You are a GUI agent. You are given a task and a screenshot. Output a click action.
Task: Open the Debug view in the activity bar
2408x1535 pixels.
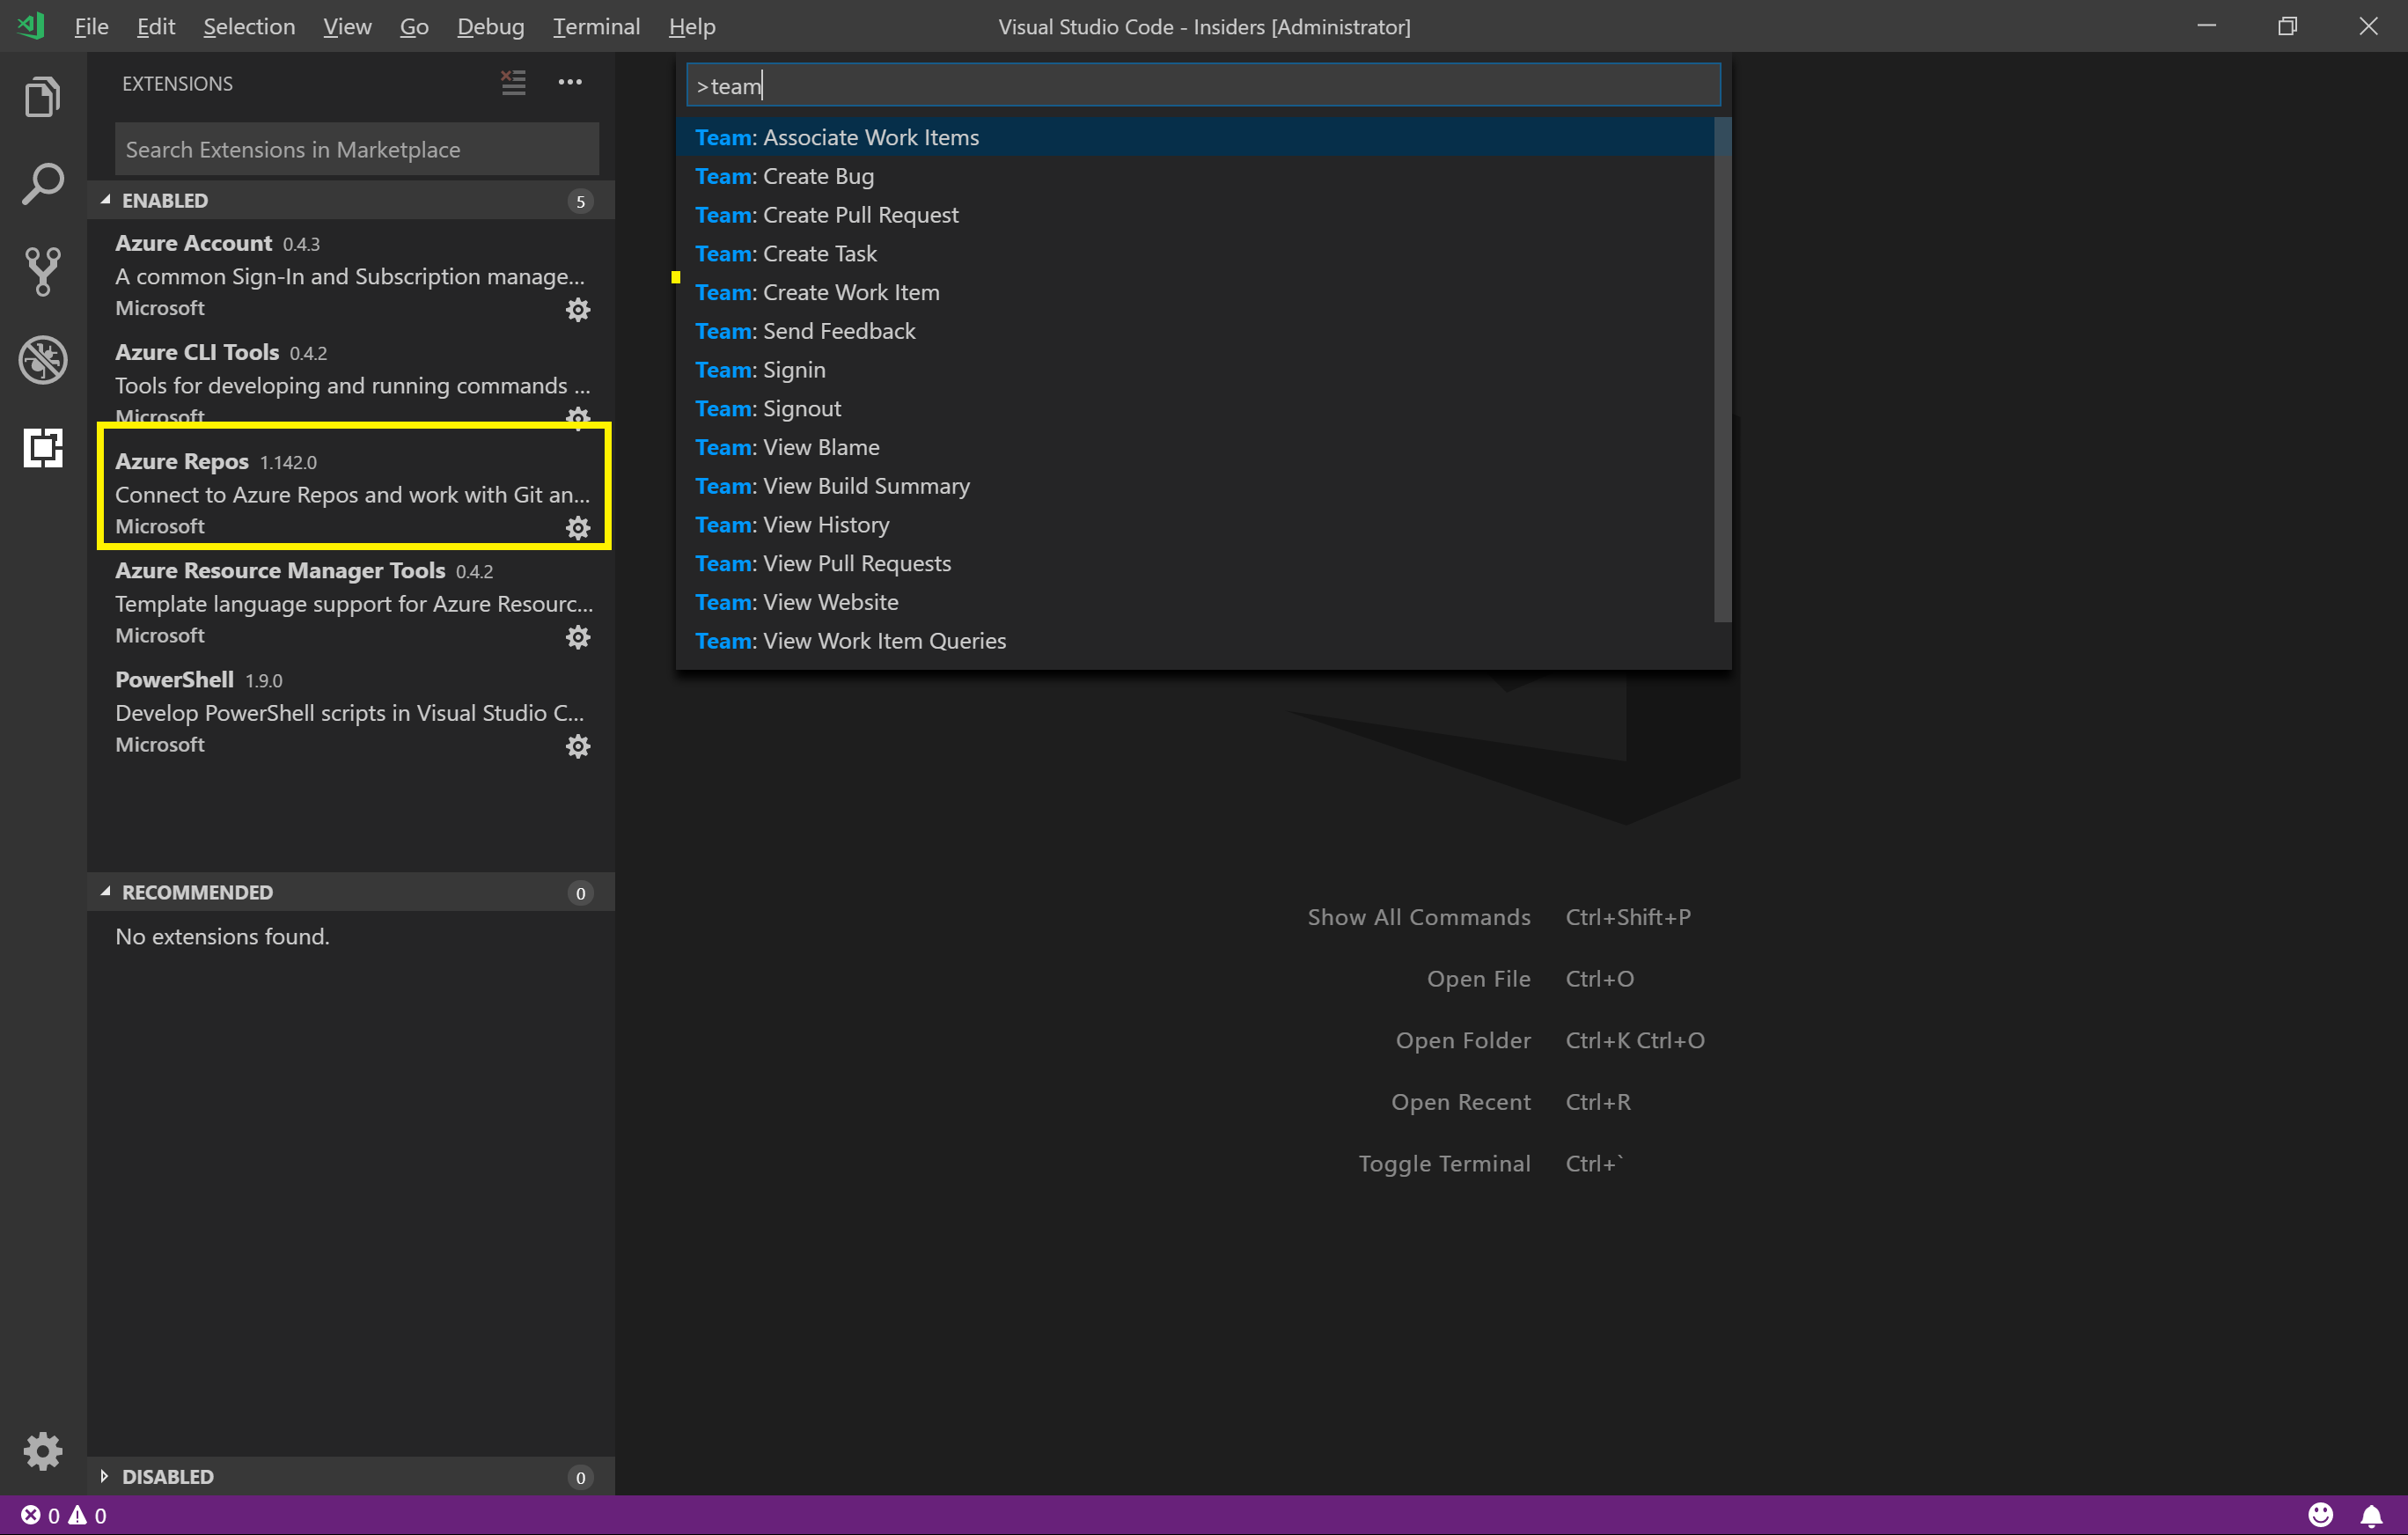coord(42,360)
